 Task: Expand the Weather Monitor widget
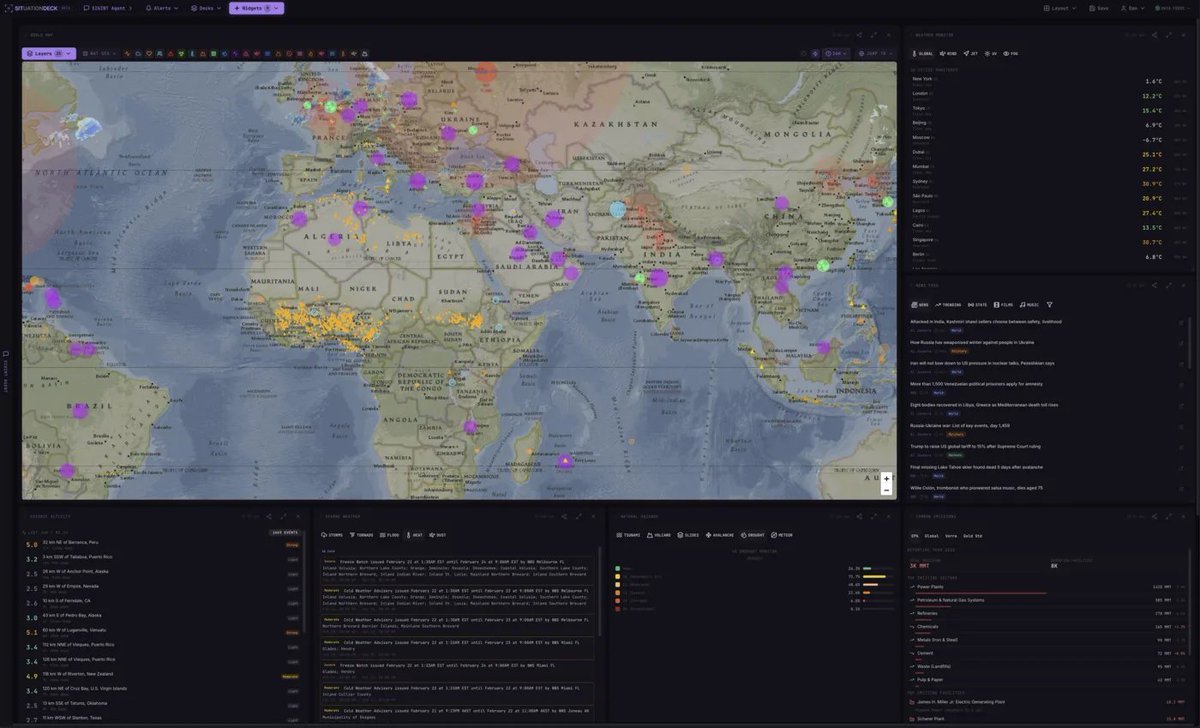1169,35
